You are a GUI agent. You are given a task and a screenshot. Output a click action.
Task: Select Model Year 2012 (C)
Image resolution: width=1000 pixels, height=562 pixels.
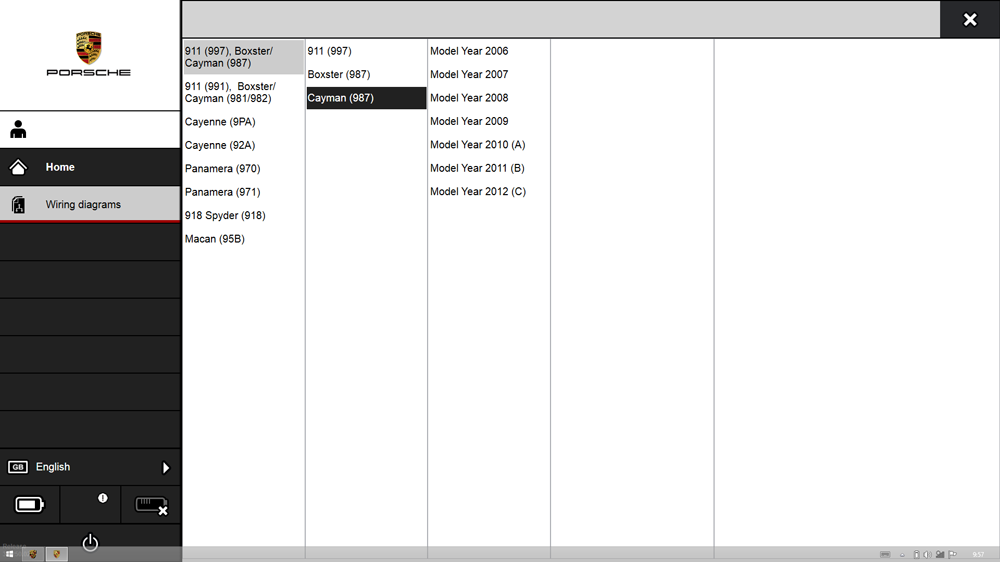[x=489, y=191]
